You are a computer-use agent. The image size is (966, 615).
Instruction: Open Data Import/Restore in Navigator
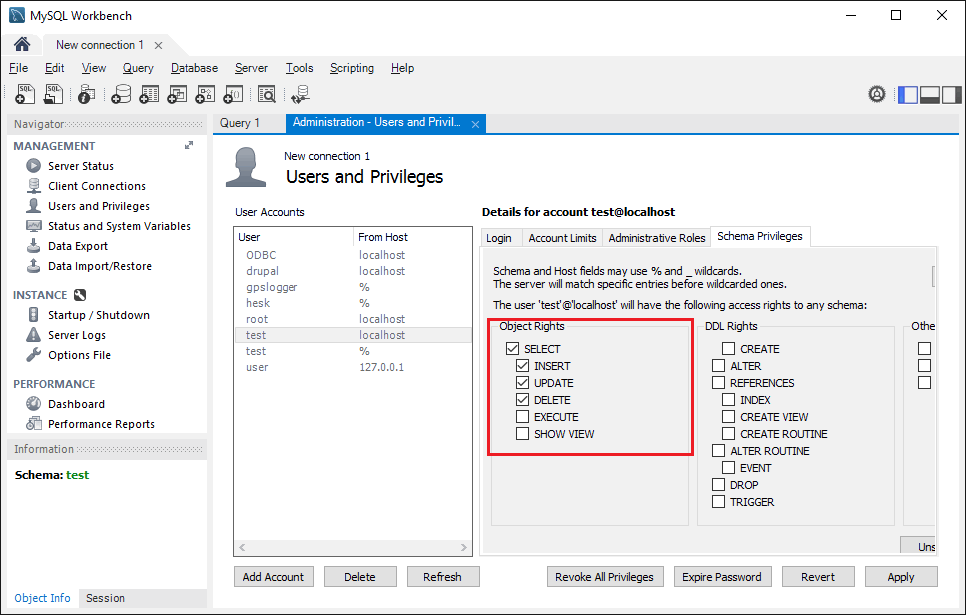(100, 266)
